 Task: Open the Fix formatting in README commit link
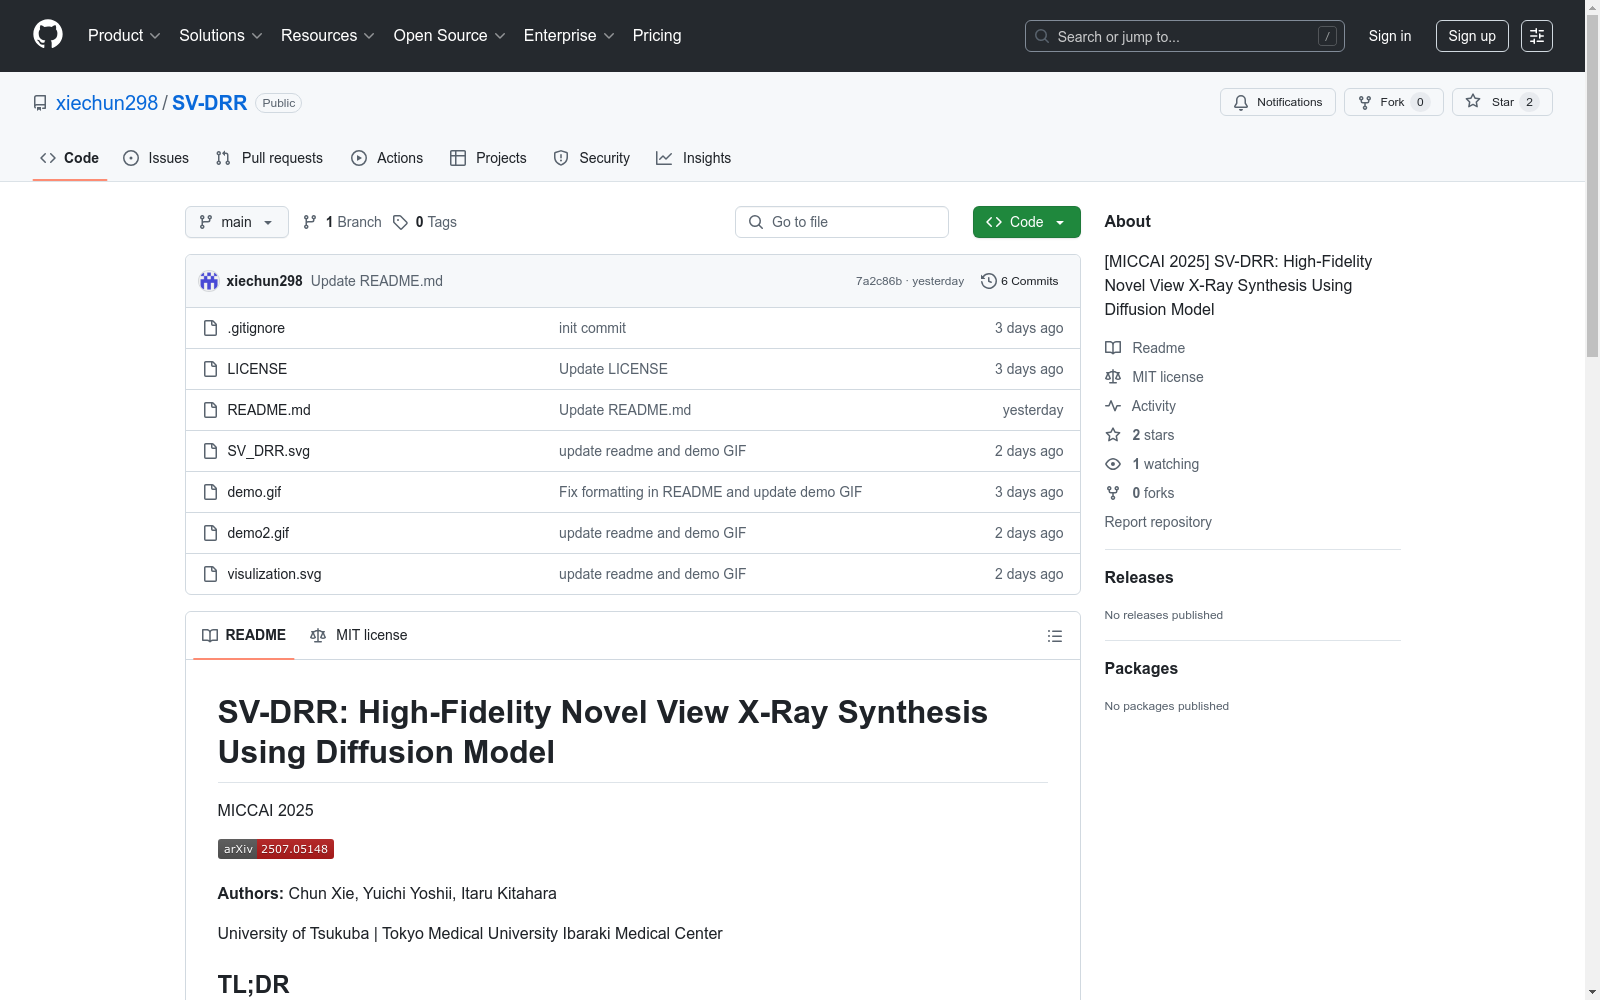[710, 492]
